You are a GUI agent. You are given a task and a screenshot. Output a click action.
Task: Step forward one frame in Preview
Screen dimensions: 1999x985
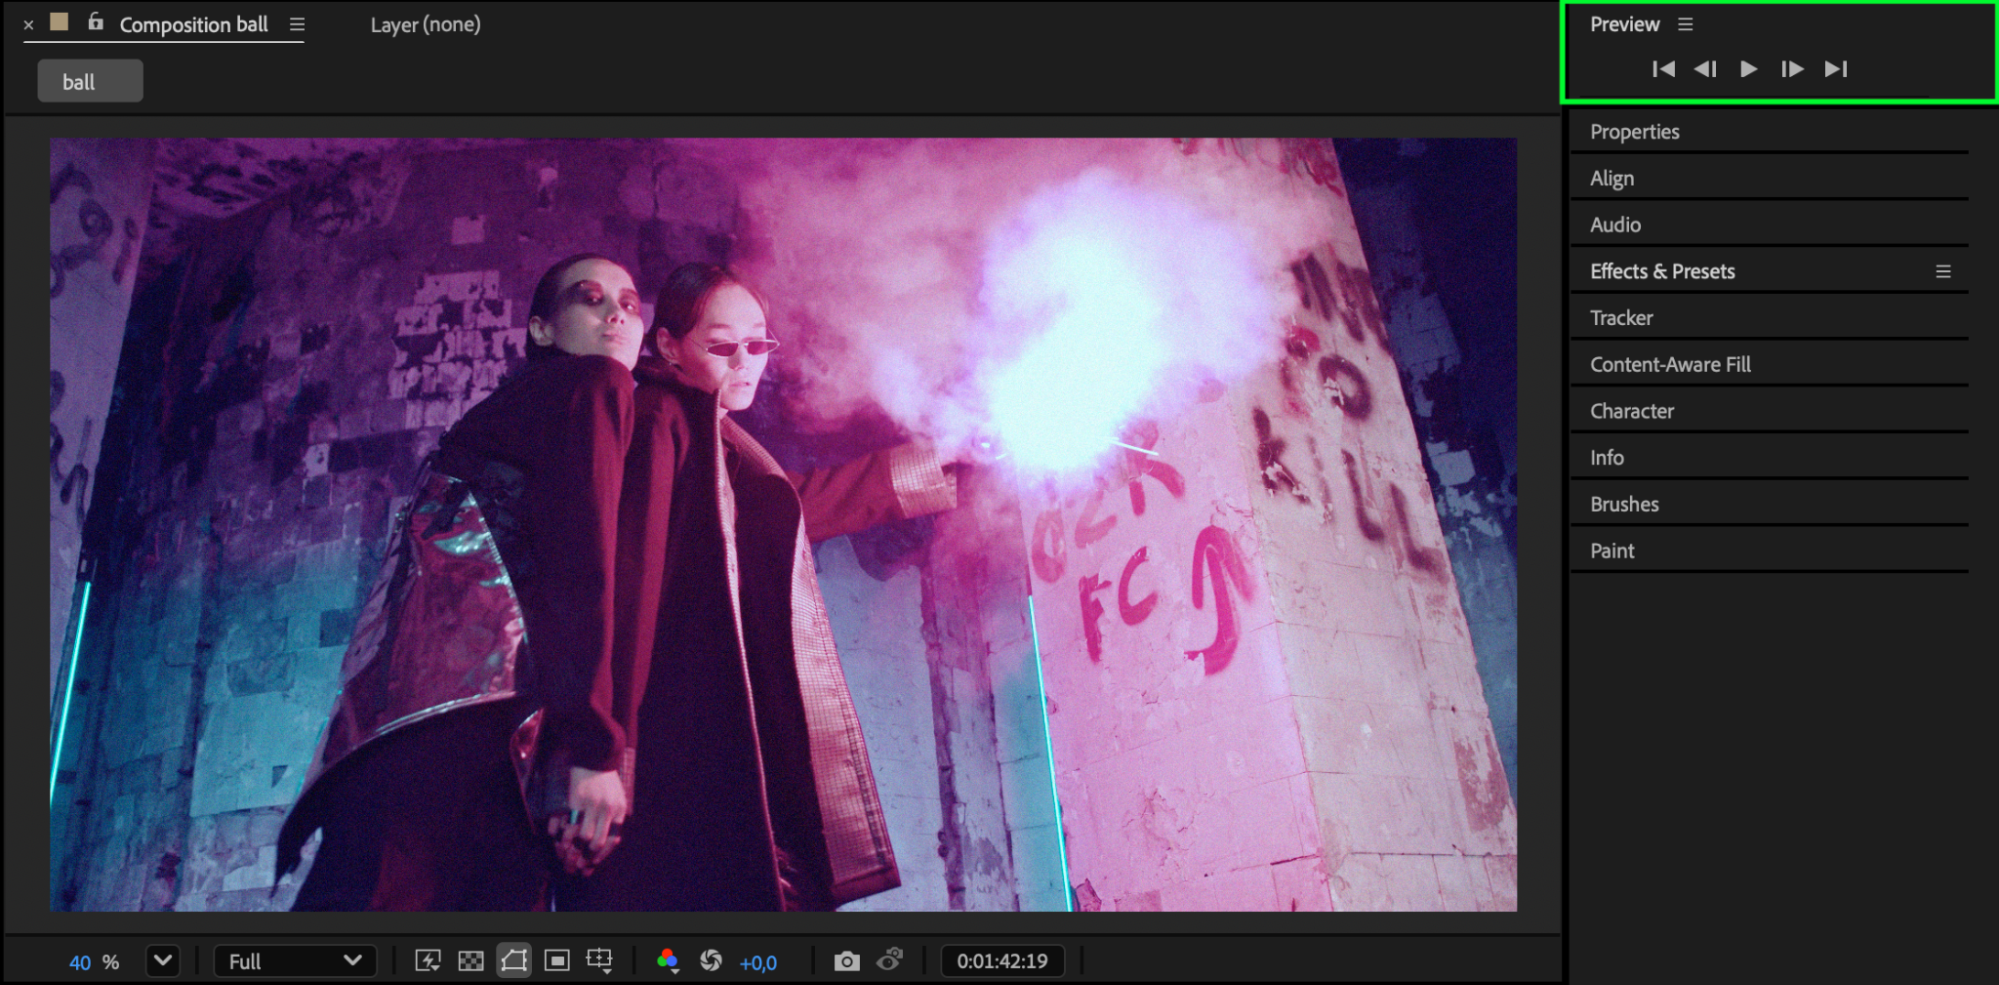pos(1791,69)
